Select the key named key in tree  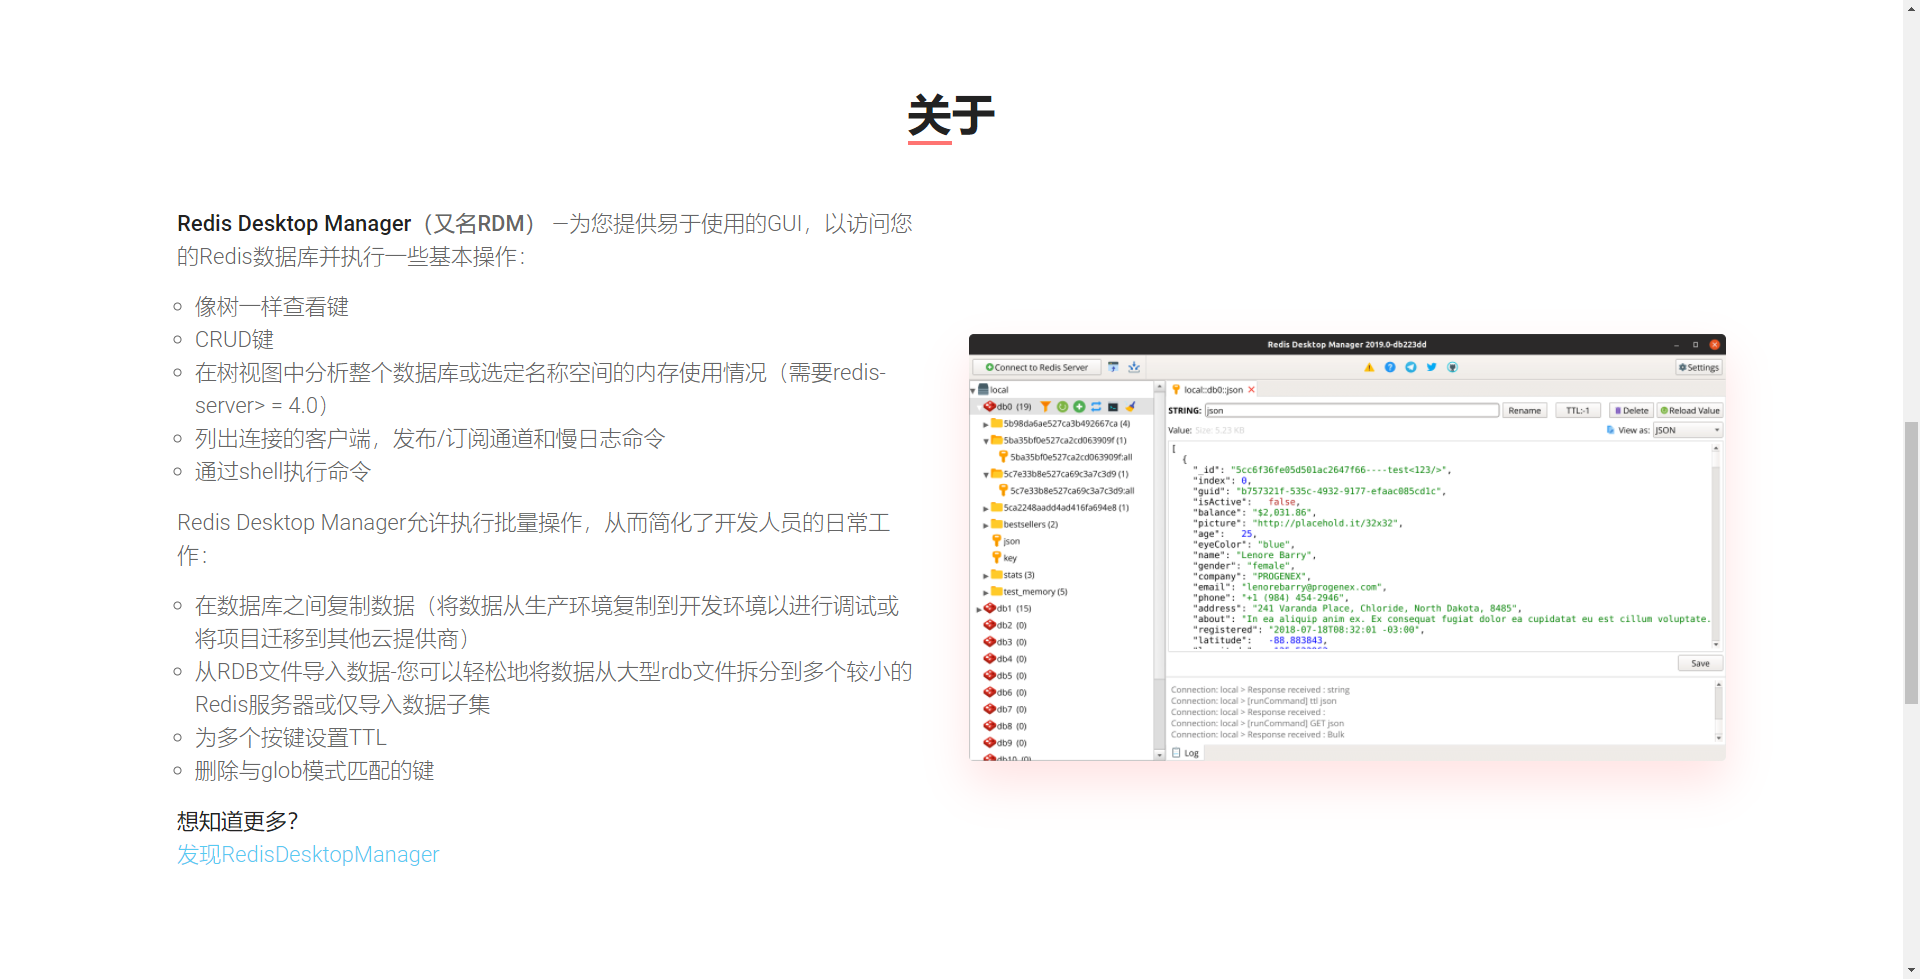(1004, 558)
